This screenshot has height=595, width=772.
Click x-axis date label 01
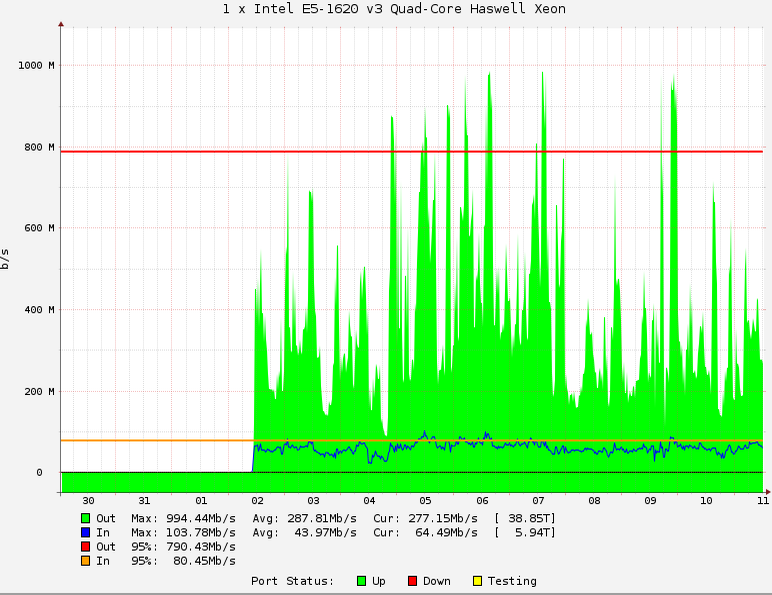201,500
